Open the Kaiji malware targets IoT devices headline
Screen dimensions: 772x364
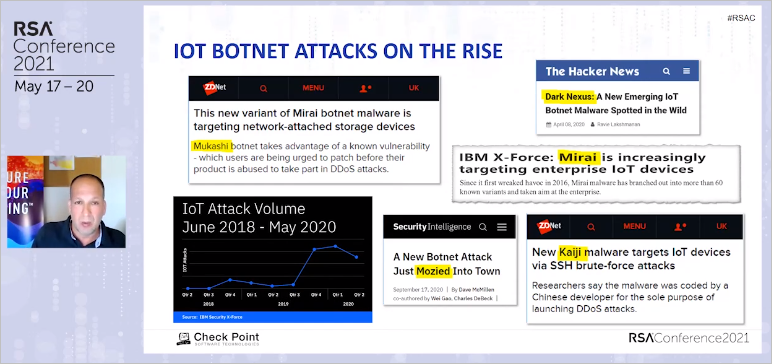pos(631,259)
